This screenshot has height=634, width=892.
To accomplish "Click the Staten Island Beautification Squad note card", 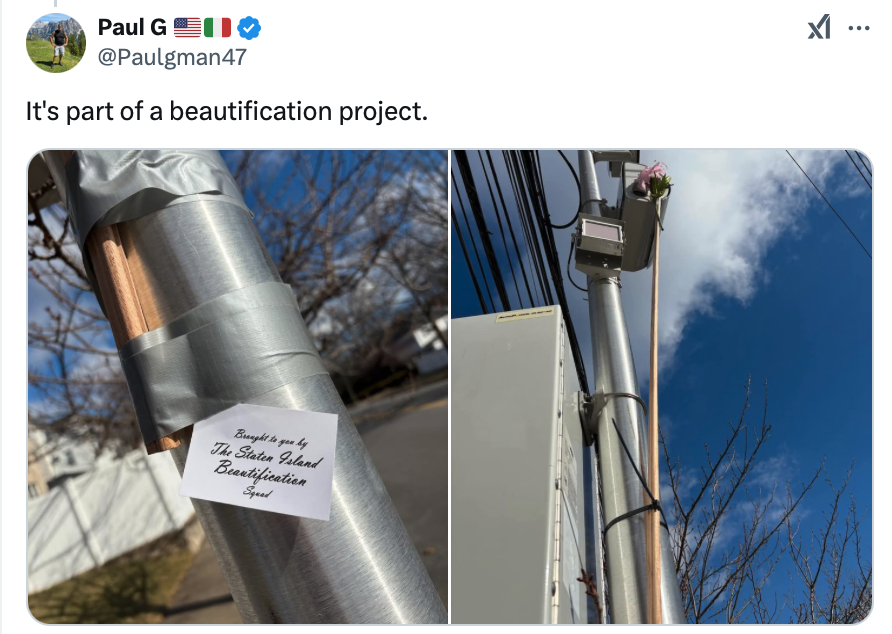I will tap(259, 462).
